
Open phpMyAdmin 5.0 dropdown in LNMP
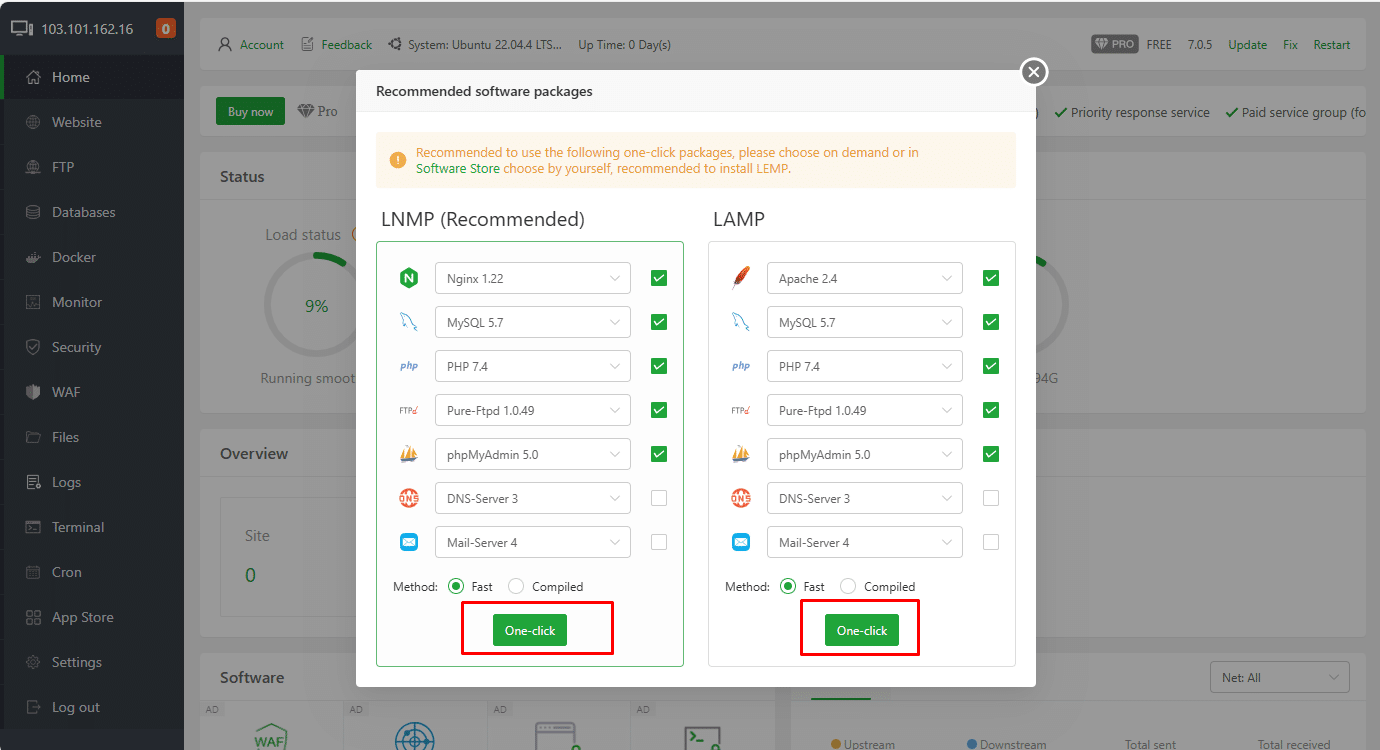(533, 454)
